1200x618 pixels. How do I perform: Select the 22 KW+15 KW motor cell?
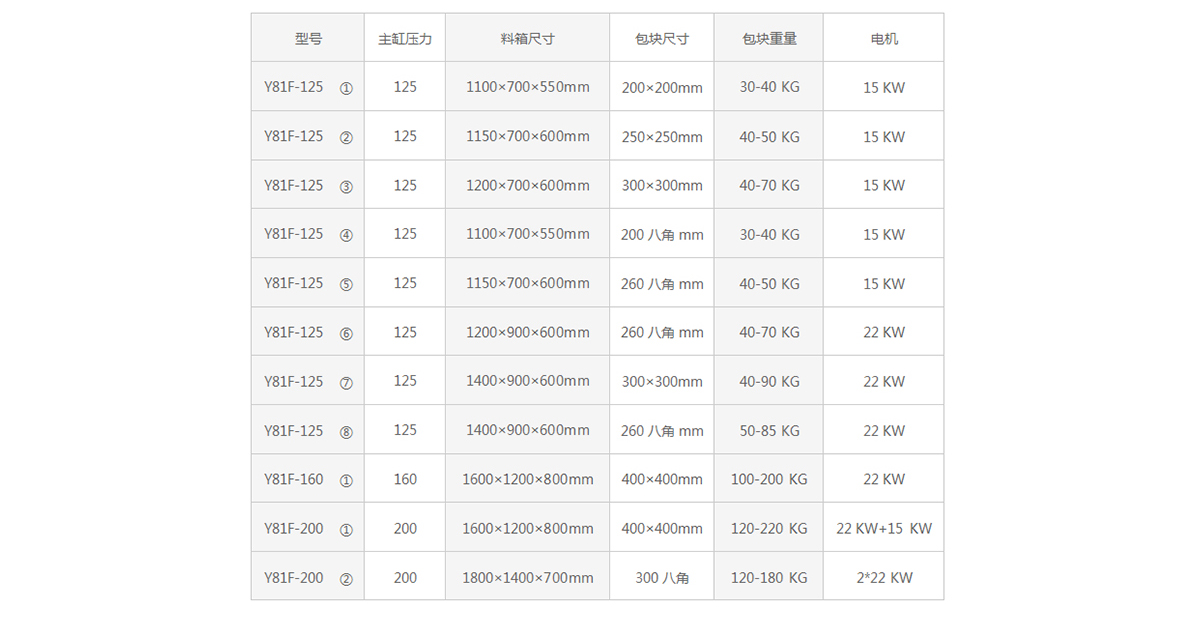[884, 528]
